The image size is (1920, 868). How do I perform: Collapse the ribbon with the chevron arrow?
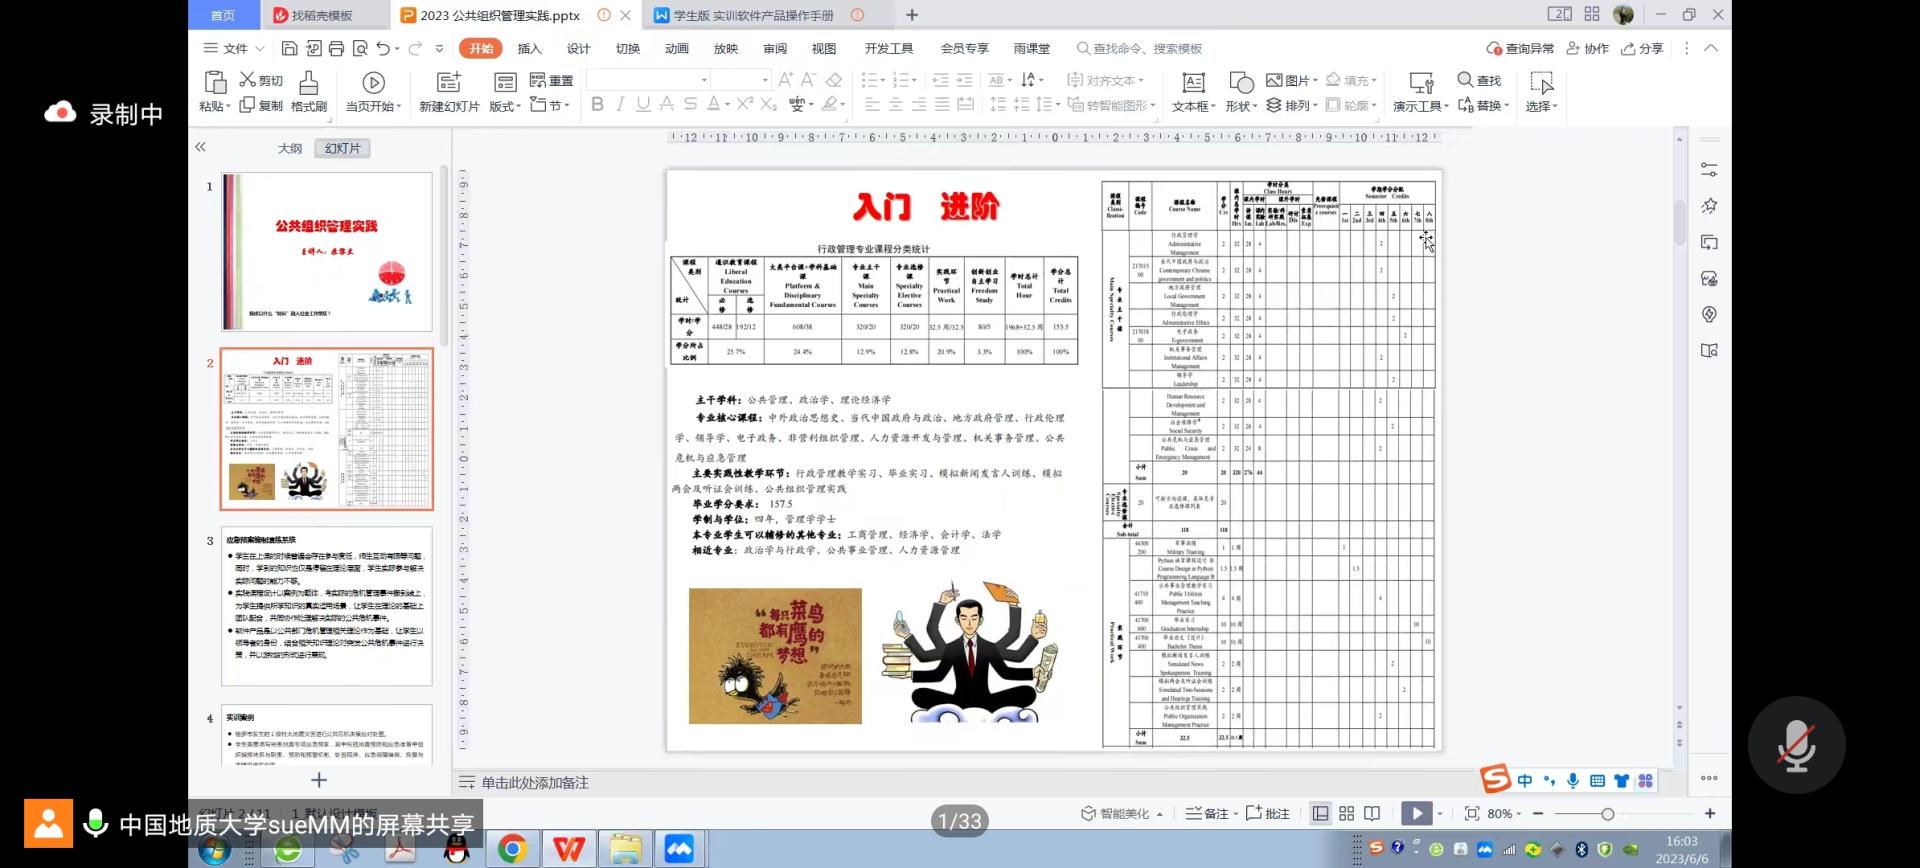1711,48
